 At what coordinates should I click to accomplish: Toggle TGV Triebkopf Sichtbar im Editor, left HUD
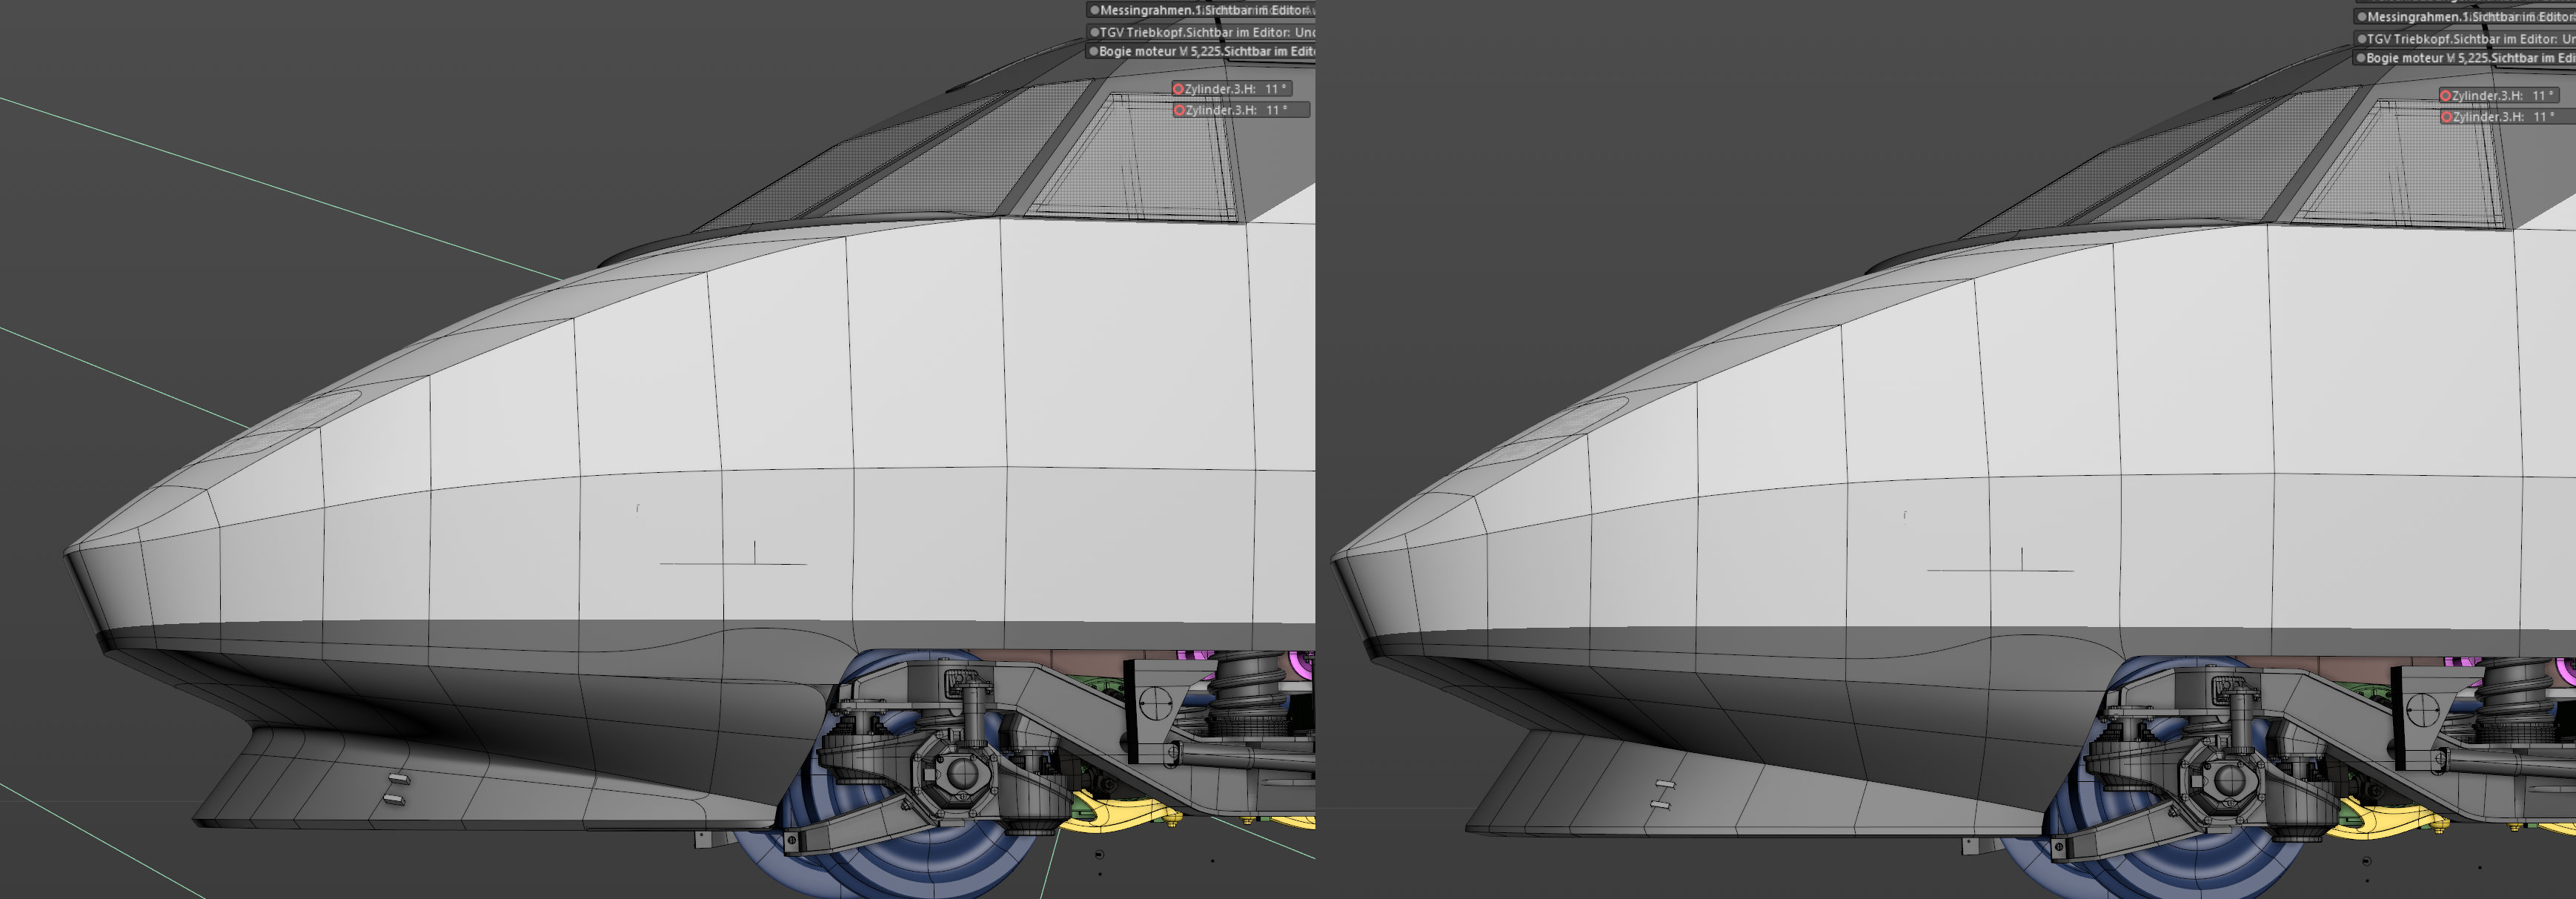click(1205, 32)
